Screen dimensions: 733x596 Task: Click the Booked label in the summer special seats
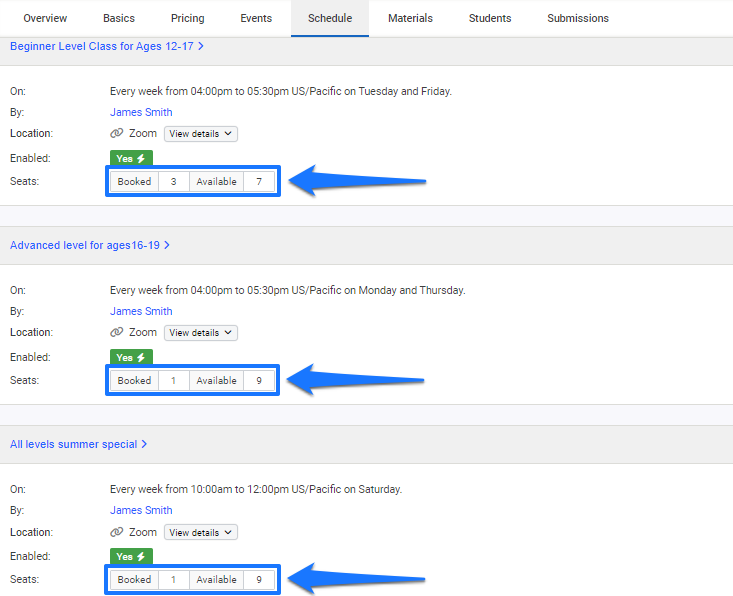coord(134,580)
